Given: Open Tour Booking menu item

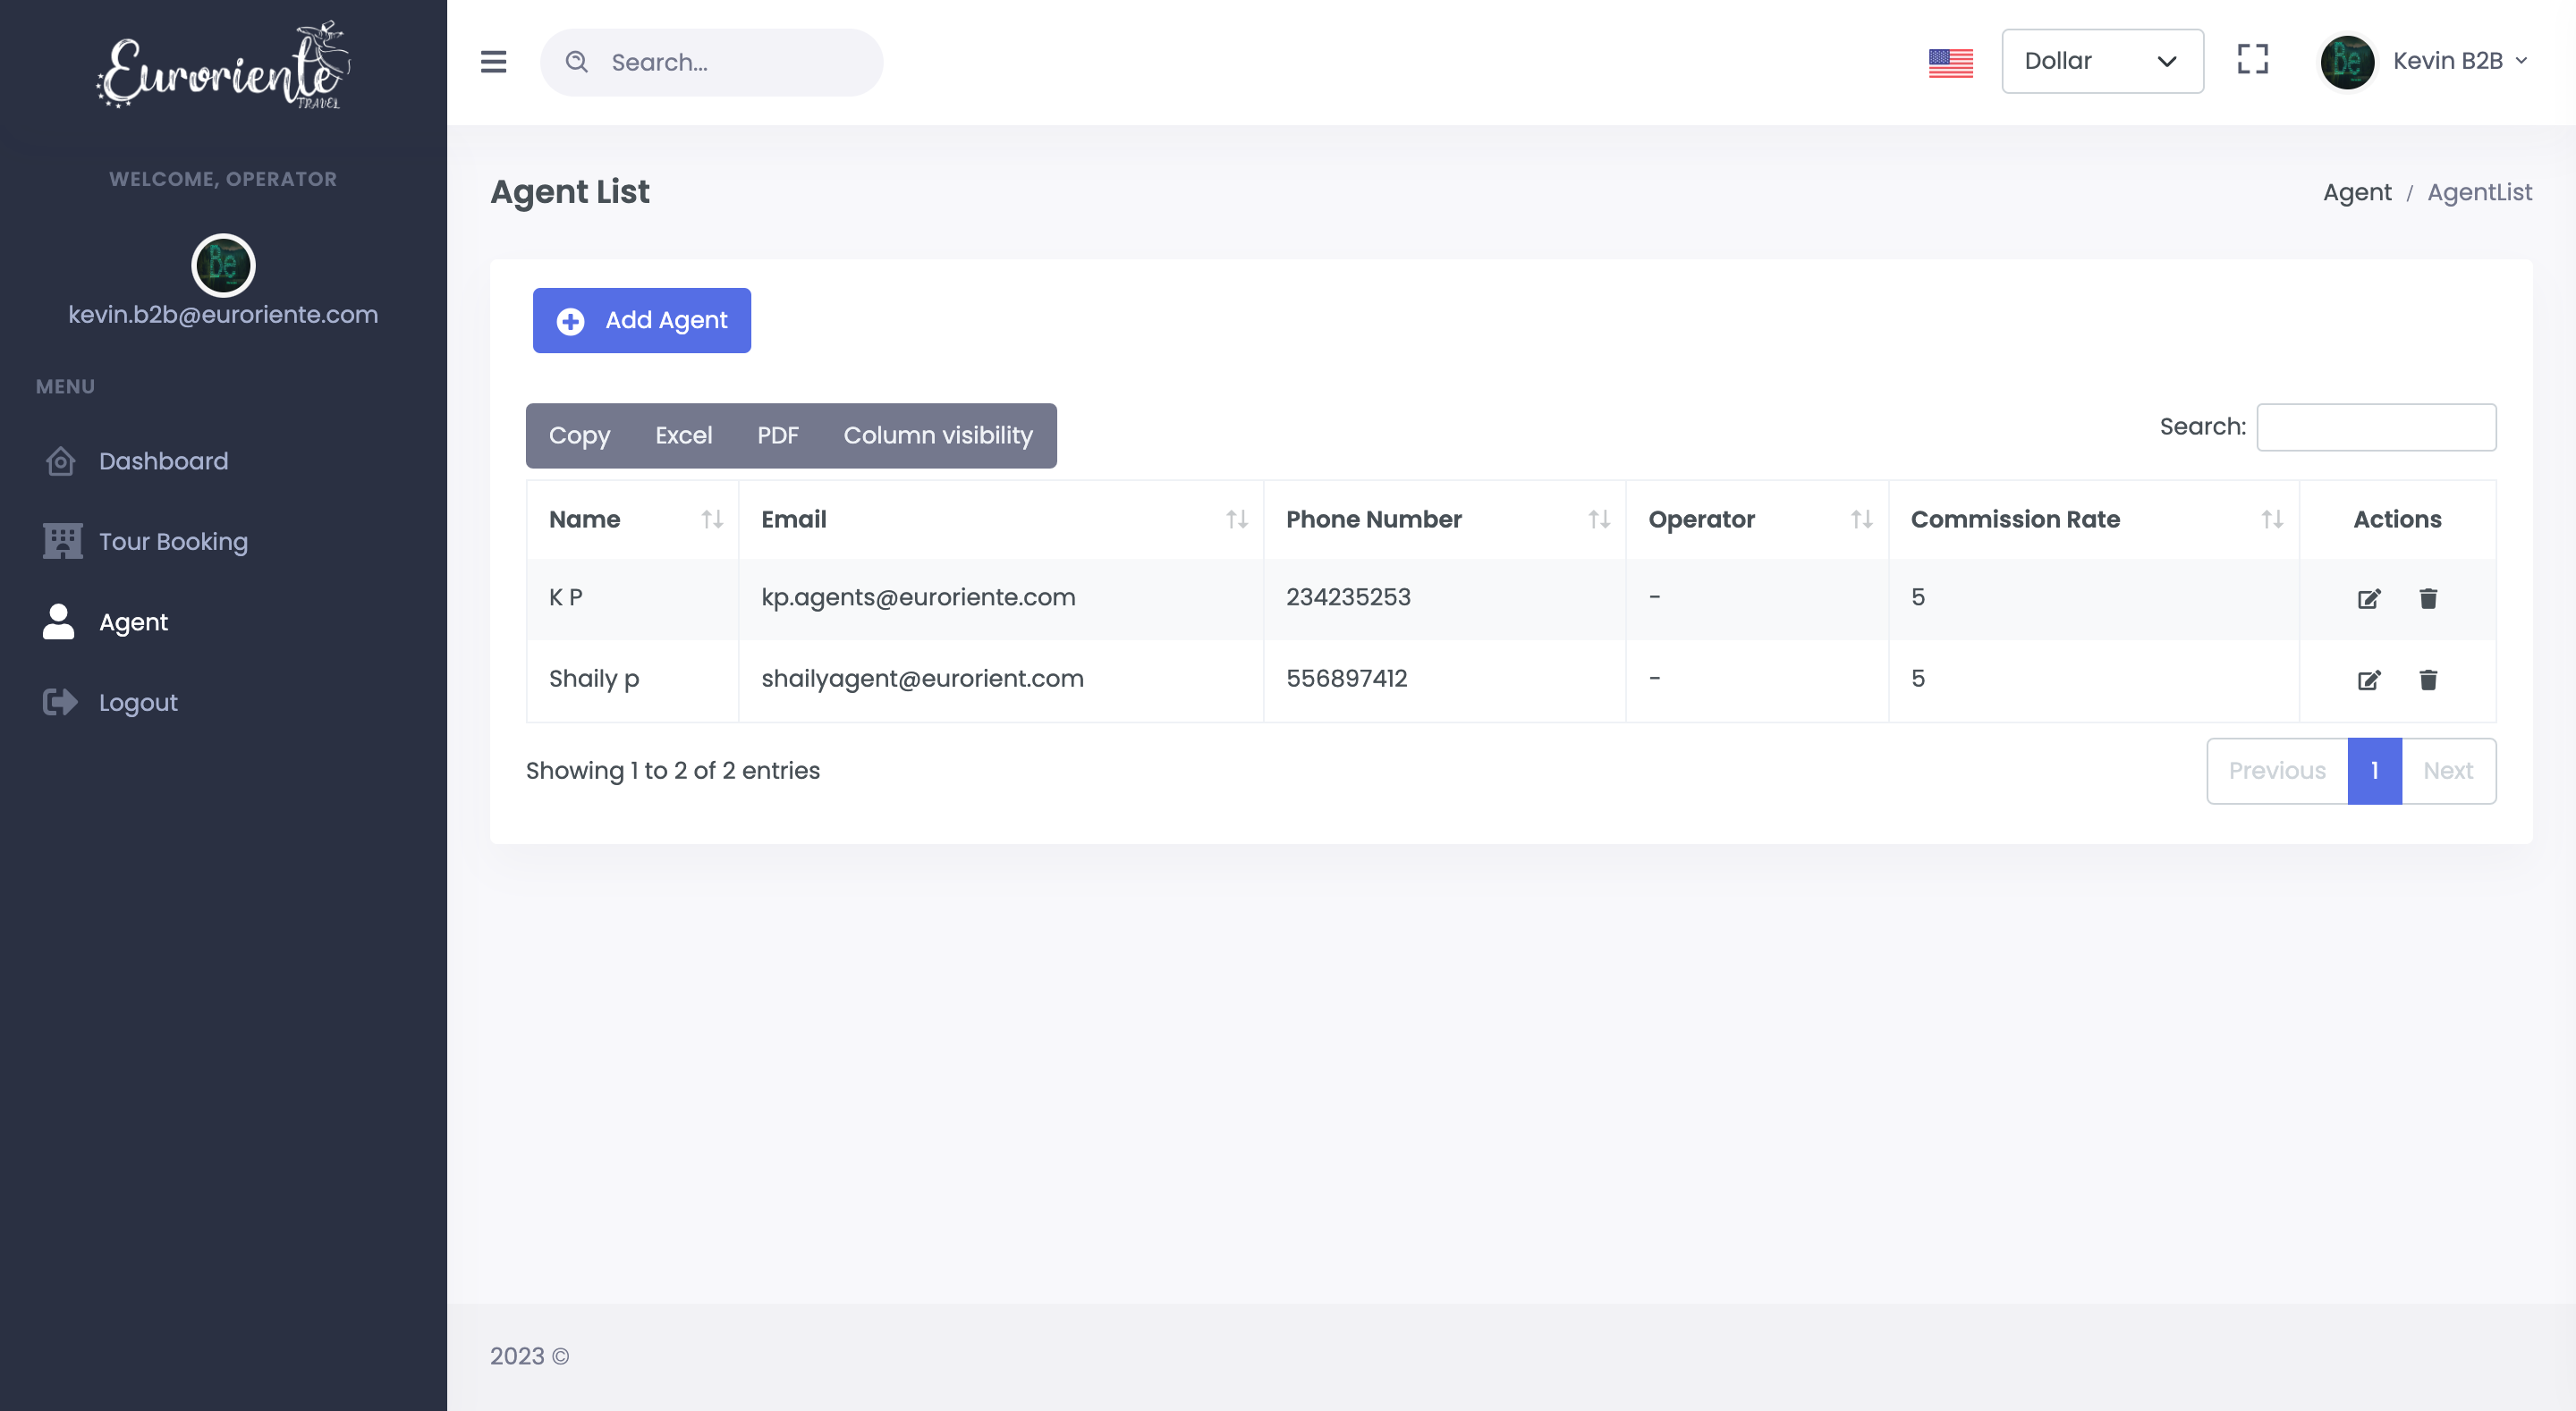Looking at the screenshot, I should (x=173, y=541).
